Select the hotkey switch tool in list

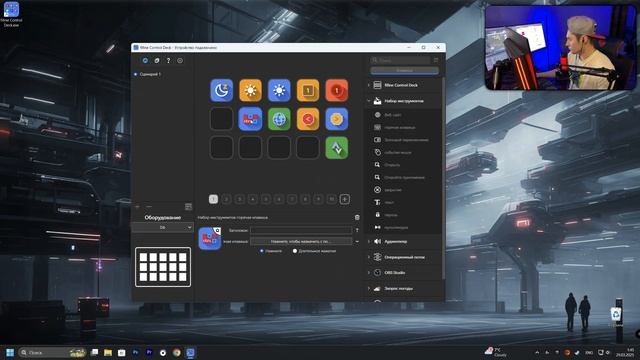click(401, 140)
